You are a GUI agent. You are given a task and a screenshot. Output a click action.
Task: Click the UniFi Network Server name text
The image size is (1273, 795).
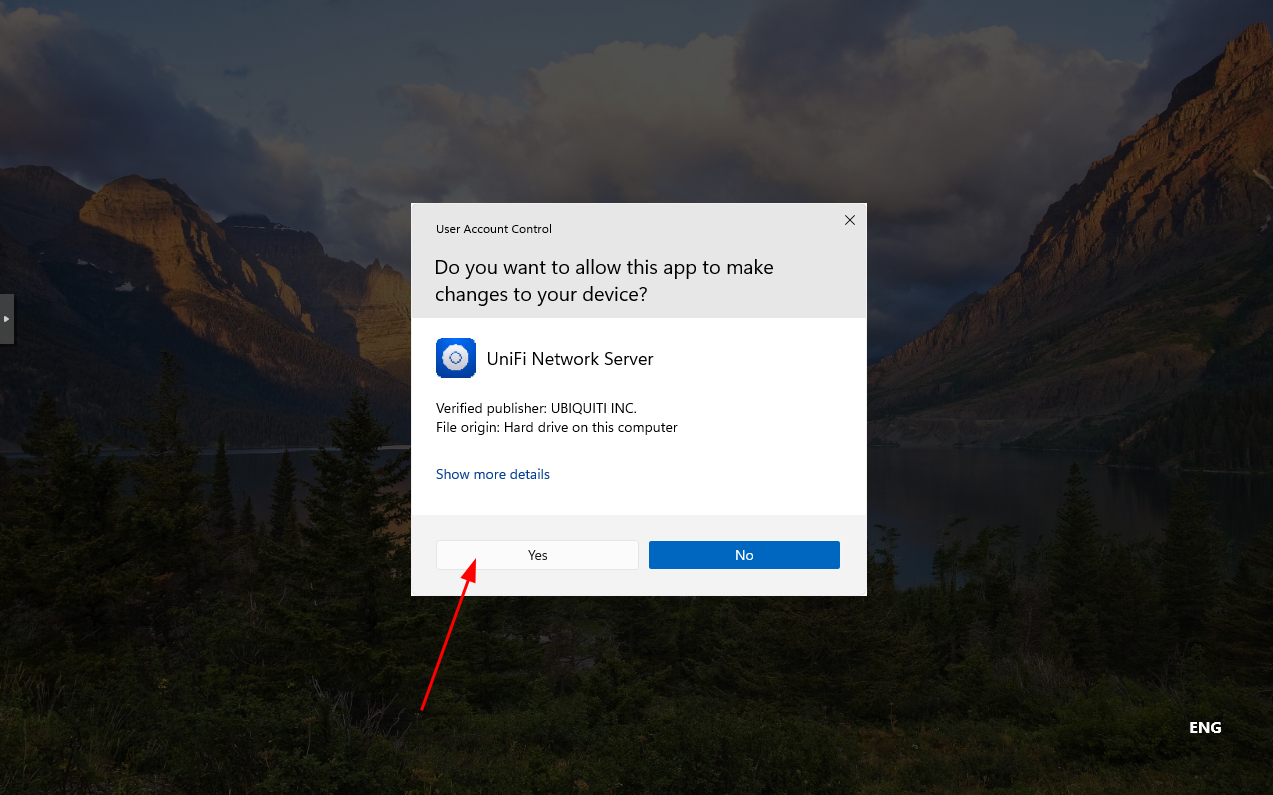point(569,359)
